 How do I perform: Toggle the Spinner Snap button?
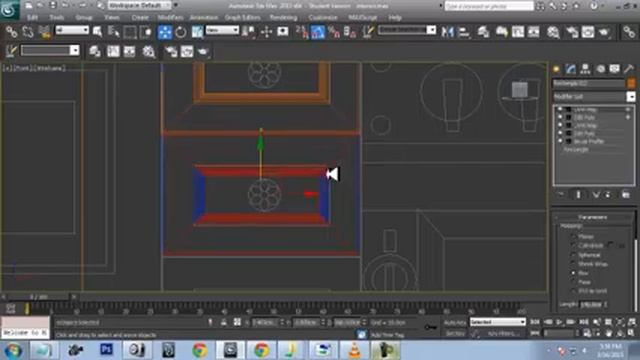(350, 31)
